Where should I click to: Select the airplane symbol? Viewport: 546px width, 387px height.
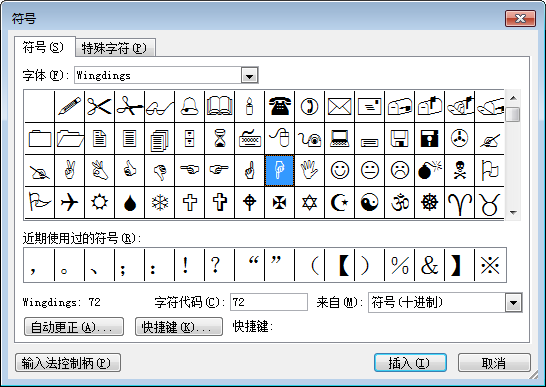pos(70,202)
